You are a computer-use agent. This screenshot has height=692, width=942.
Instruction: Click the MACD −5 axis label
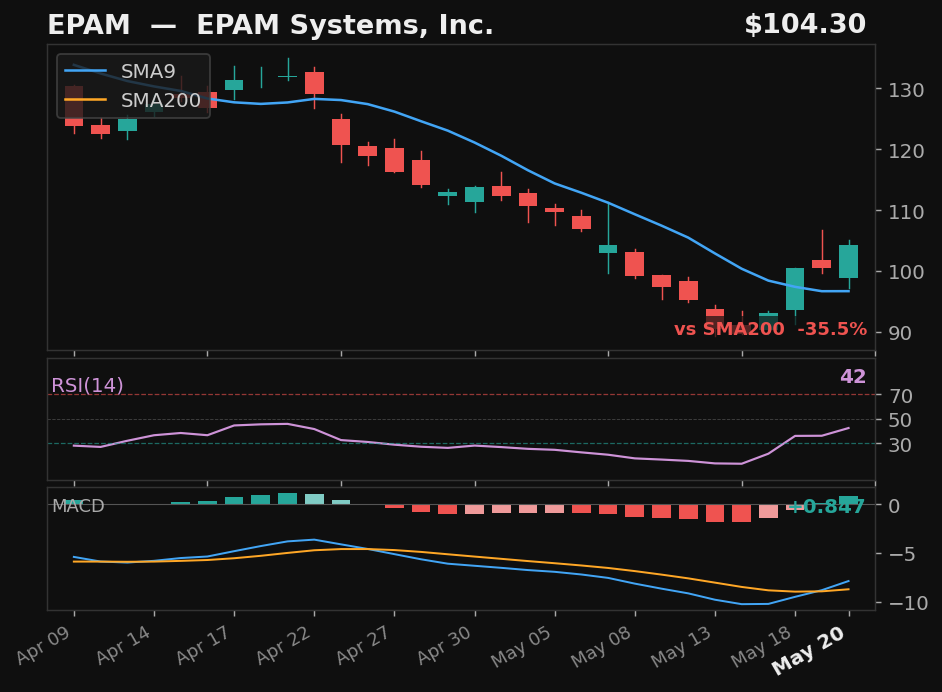pyautogui.click(x=902, y=554)
